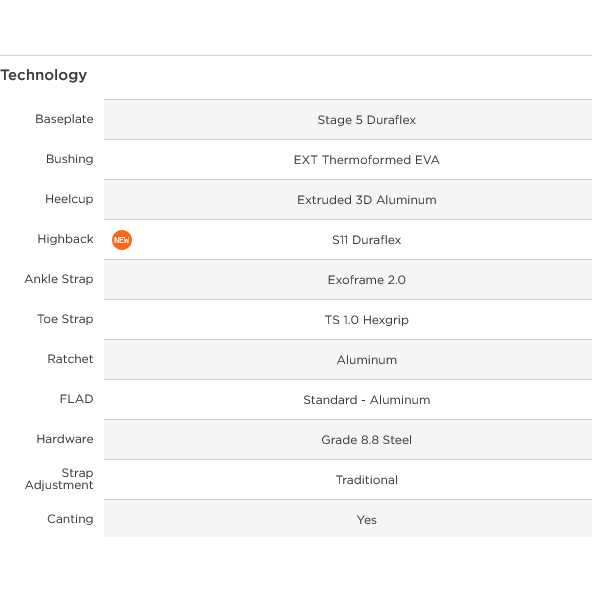The width and height of the screenshot is (592, 592).
Task: Select EXT Thermoformed EVA text
Action: click(x=367, y=160)
